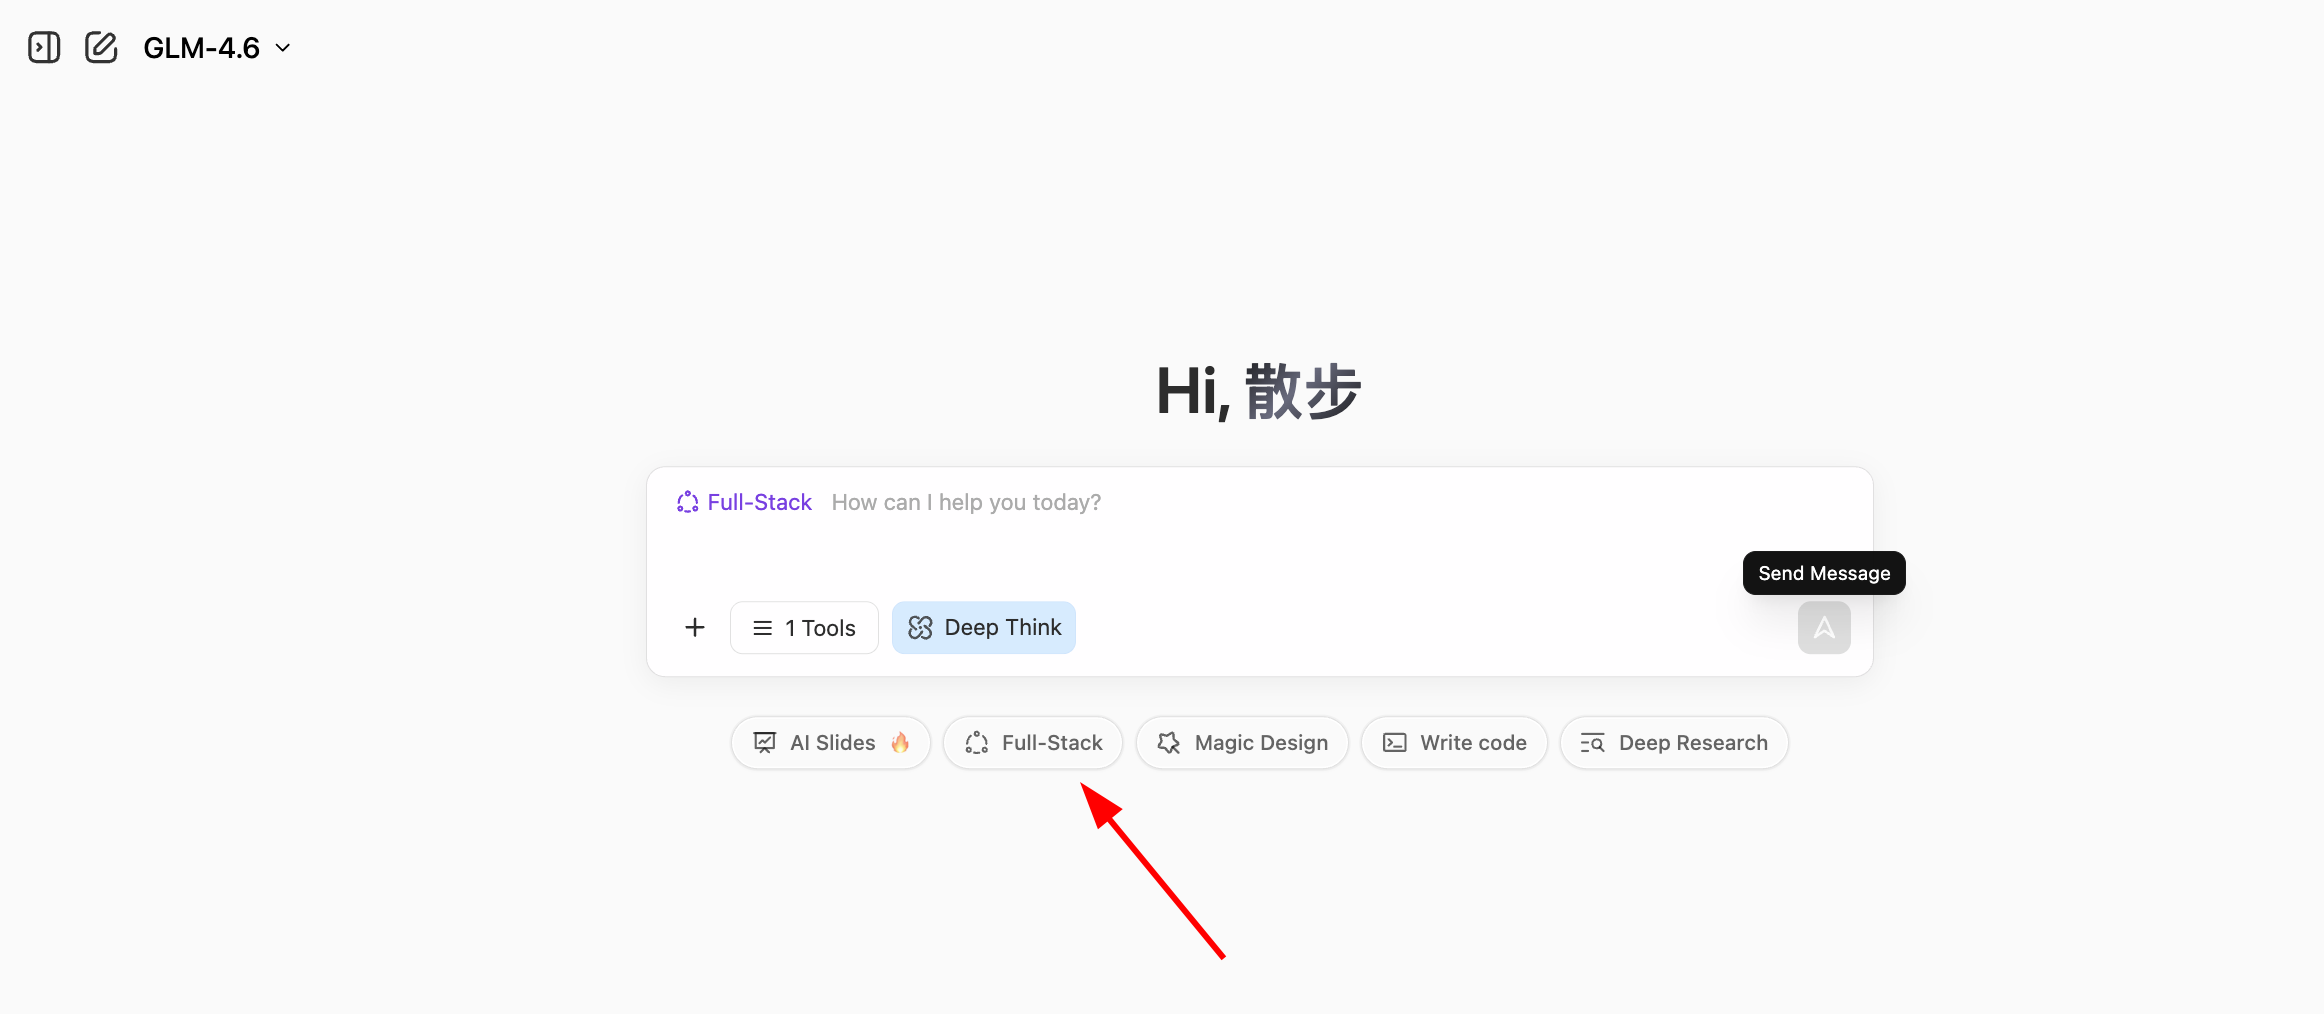Screen dimensions: 2324x1014
Task: Click the Deep Research search-list icon
Action: 1592,742
